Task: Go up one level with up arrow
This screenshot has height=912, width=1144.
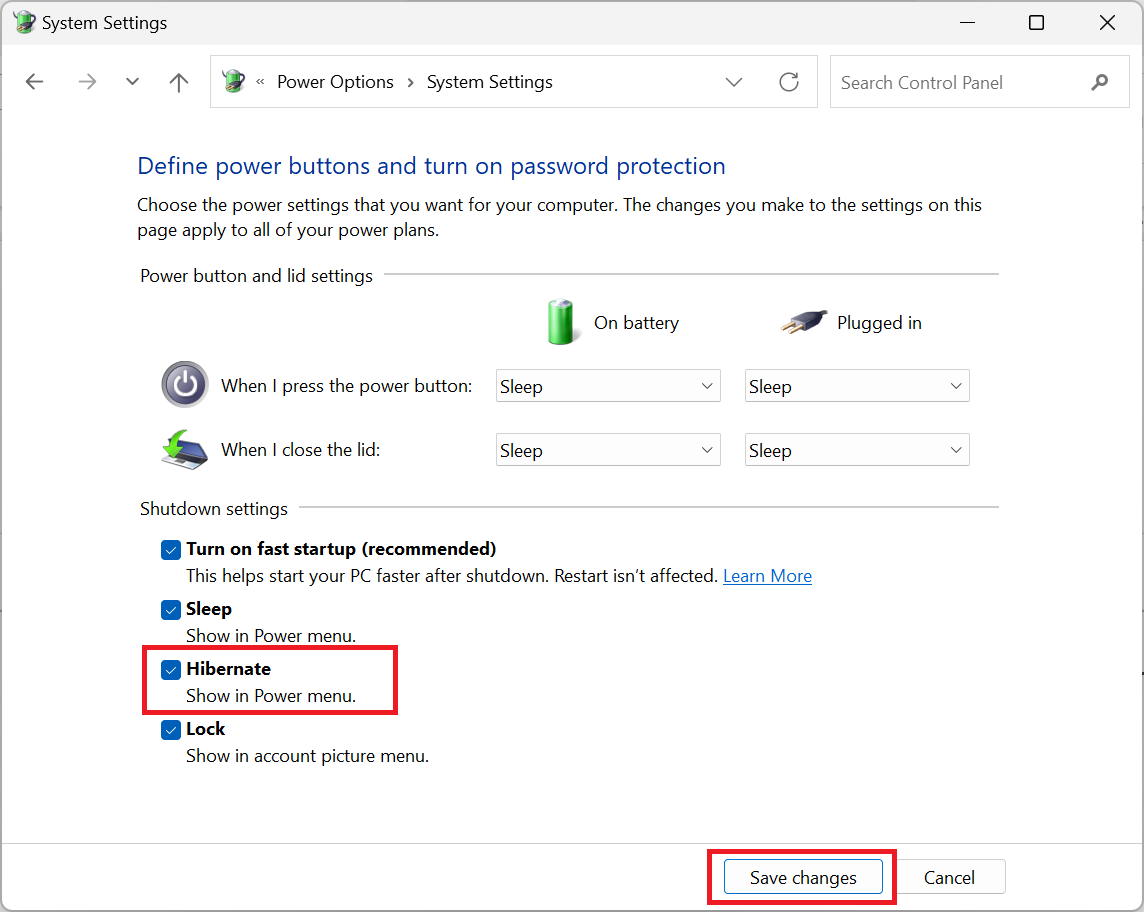Action: point(179,82)
